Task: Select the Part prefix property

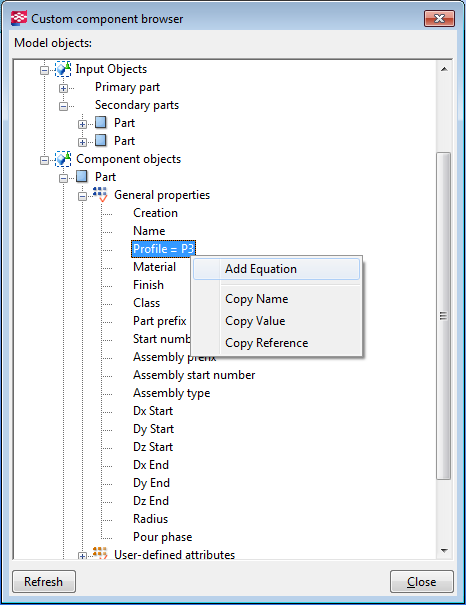Action: coord(160,321)
